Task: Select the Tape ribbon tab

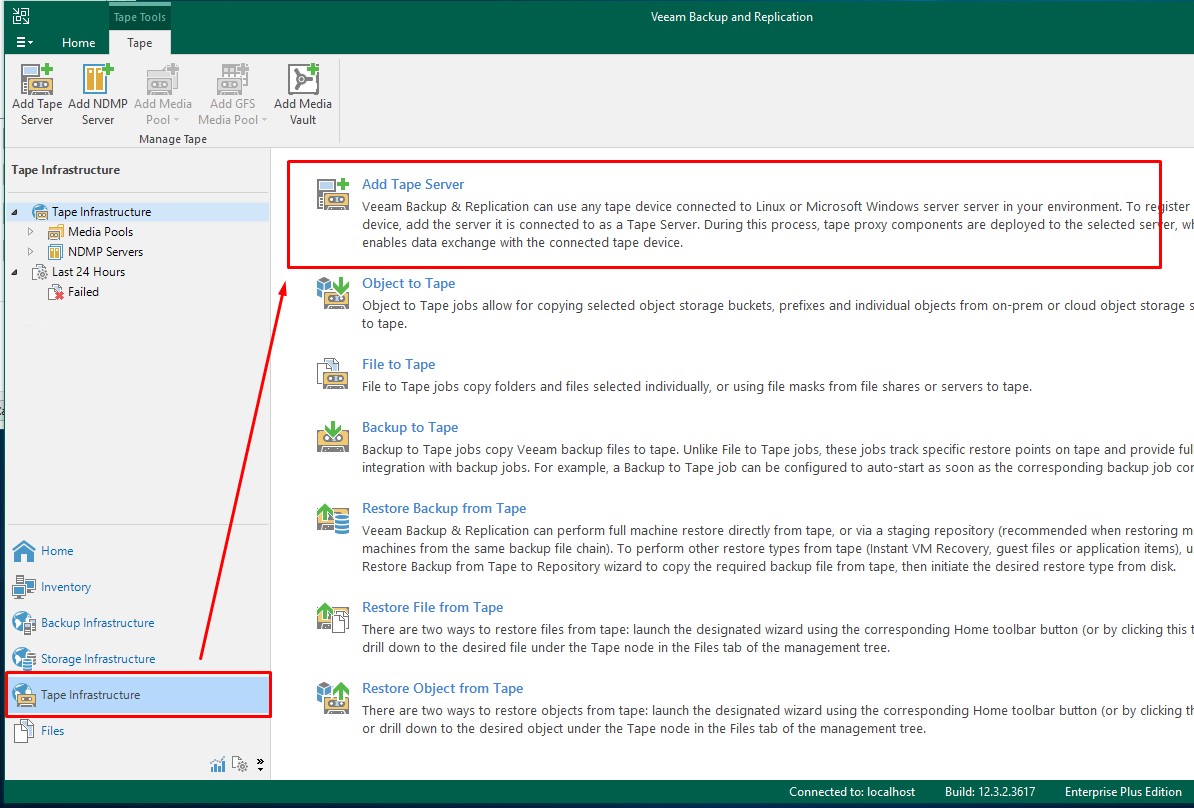Action: point(140,43)
